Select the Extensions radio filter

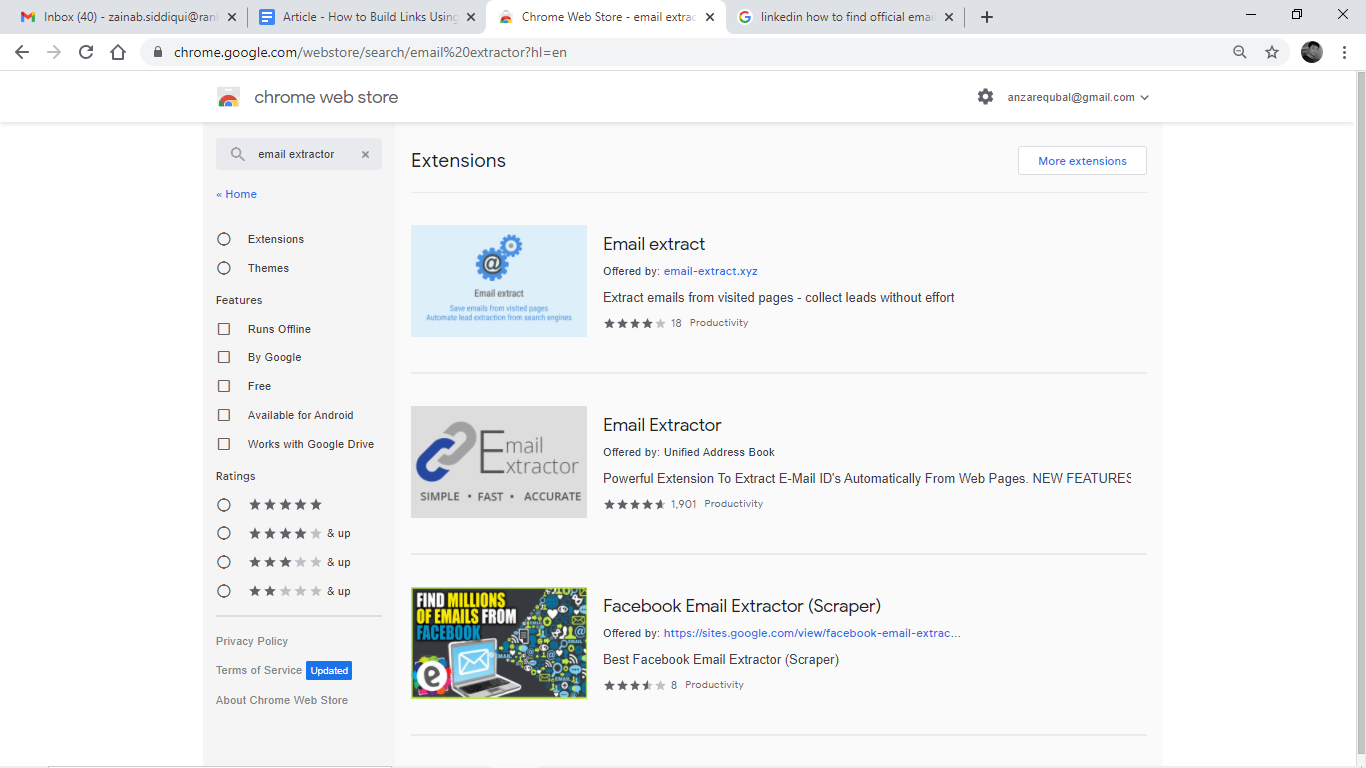(224, 239)
